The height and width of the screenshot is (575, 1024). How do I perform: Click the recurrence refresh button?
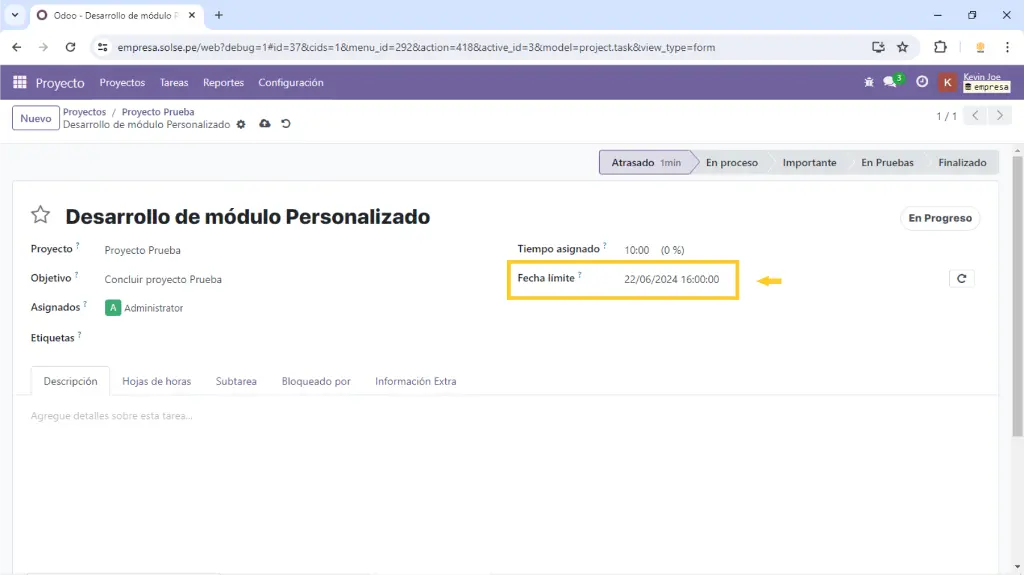coord(961,279)
